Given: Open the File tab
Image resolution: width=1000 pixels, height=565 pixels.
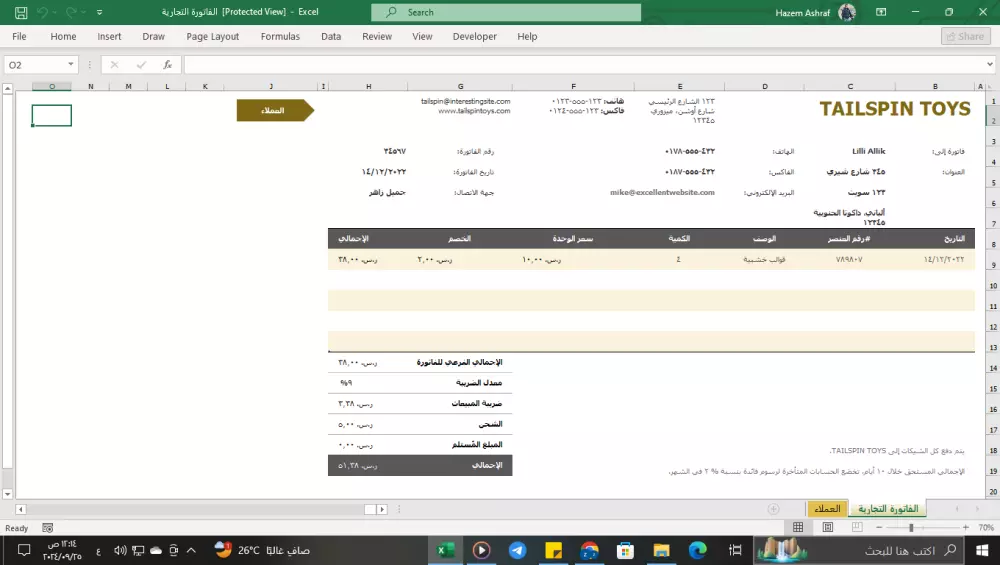Looking at the screenshot, I should 19,36.
